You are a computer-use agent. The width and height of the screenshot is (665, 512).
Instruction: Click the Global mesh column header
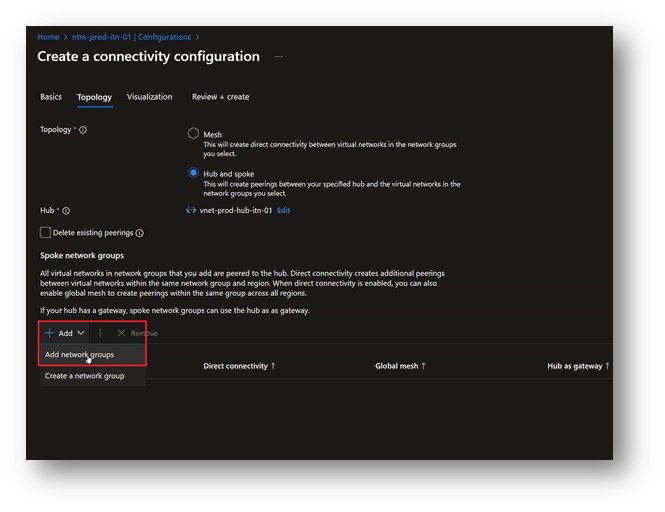pos(397,366)
